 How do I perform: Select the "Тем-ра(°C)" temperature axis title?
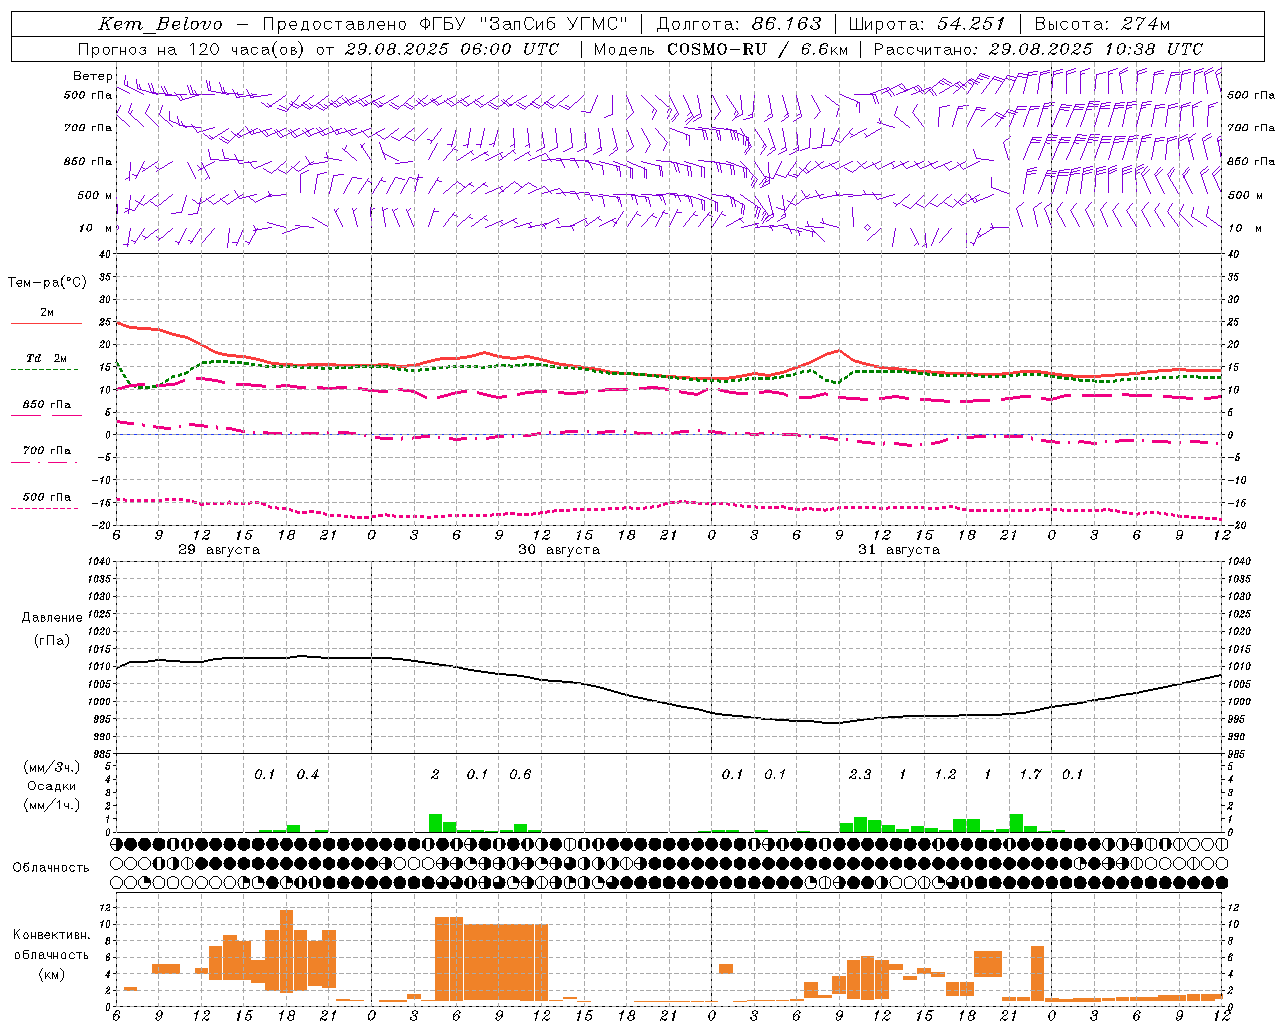coord(47,283)
